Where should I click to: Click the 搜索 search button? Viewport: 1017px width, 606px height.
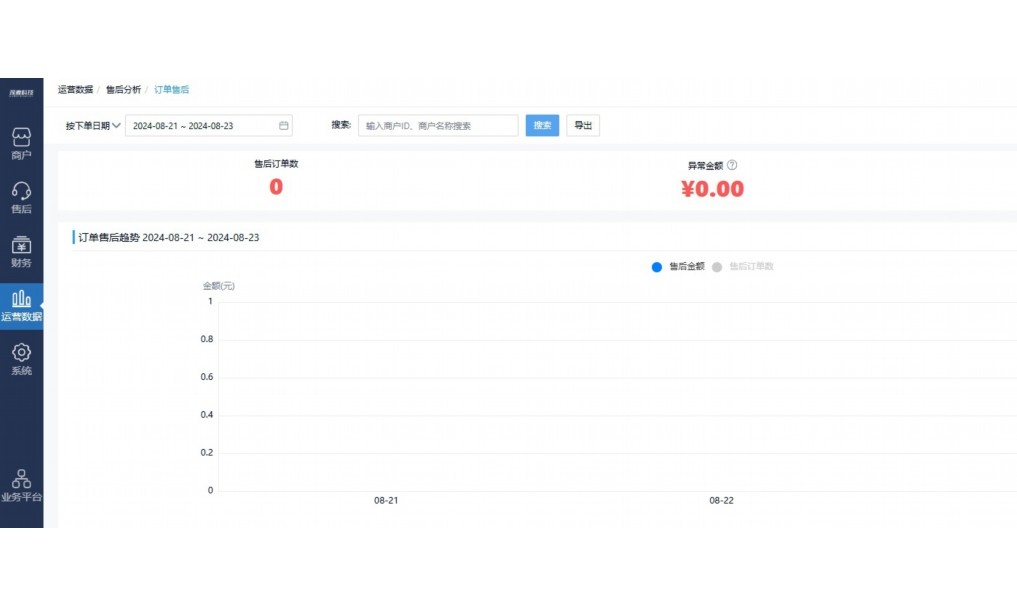coord(542,125)
